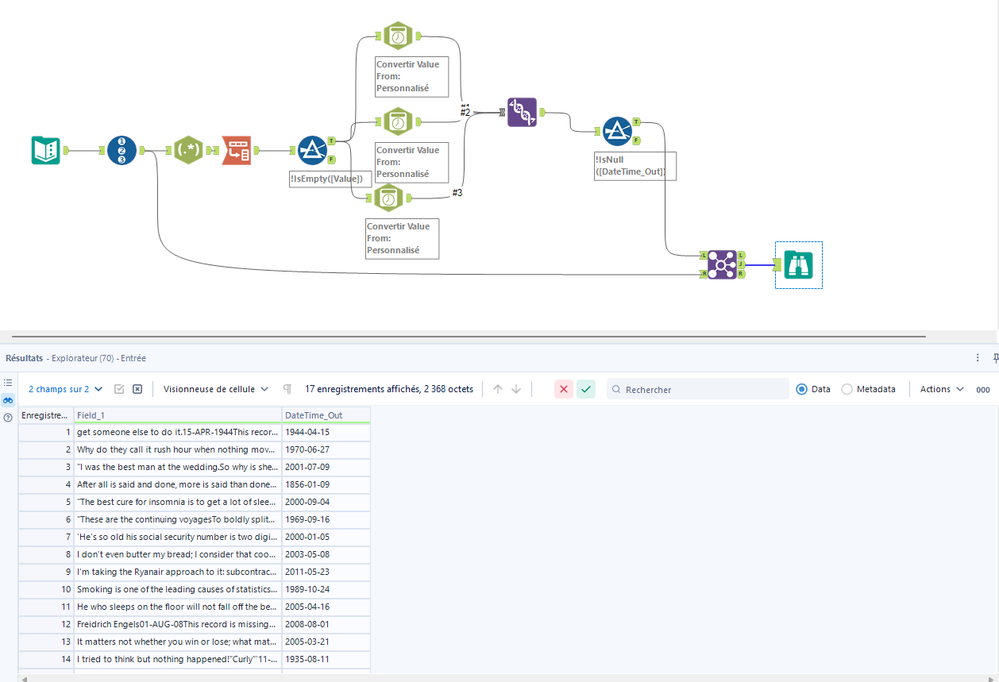Screen dimensions: 999x682
Task: Pin the results panel
Action: click(x=995, y=358)
